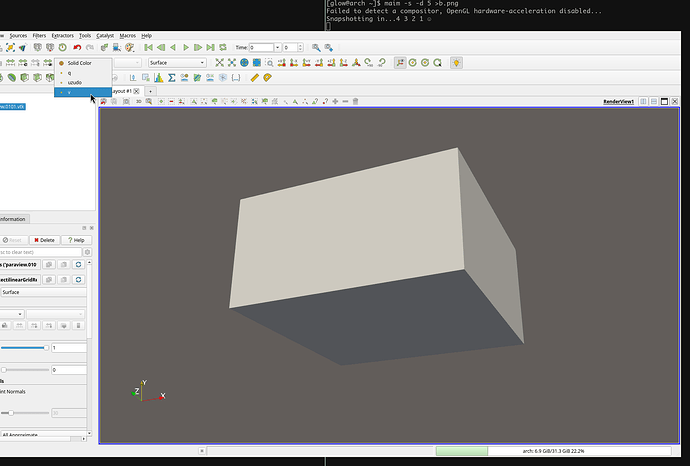The height and width of the screenshot is (466, 690).
Task: Open the Macros menu
Action: click(127, 35)
